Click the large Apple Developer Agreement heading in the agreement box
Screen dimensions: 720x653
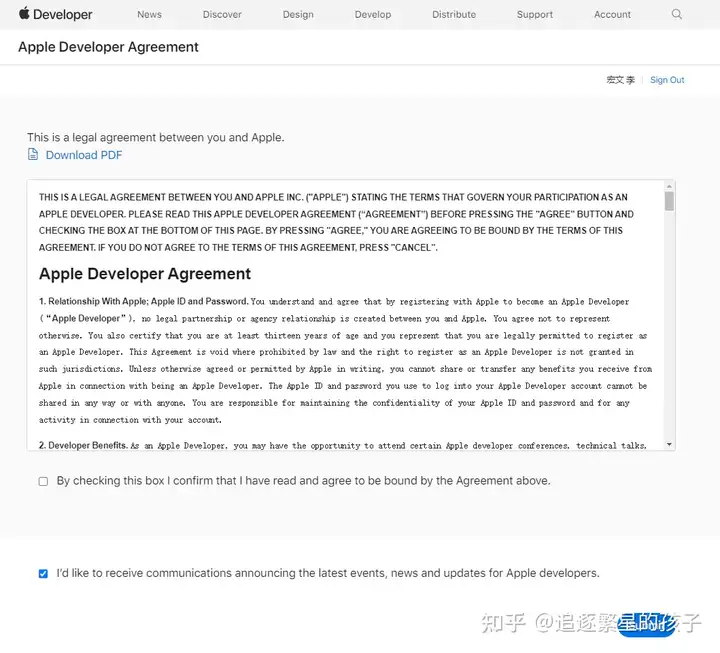click(145, 274)
